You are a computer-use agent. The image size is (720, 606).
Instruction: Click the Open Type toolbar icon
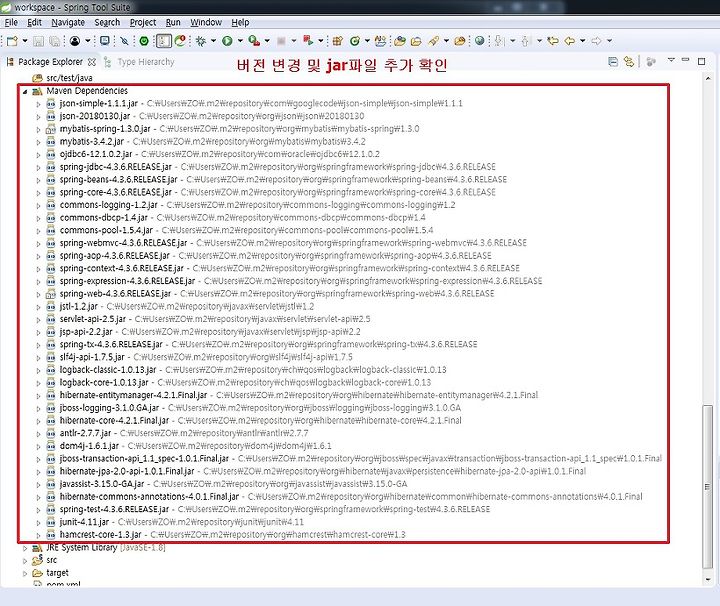click(x=400, y=41)
